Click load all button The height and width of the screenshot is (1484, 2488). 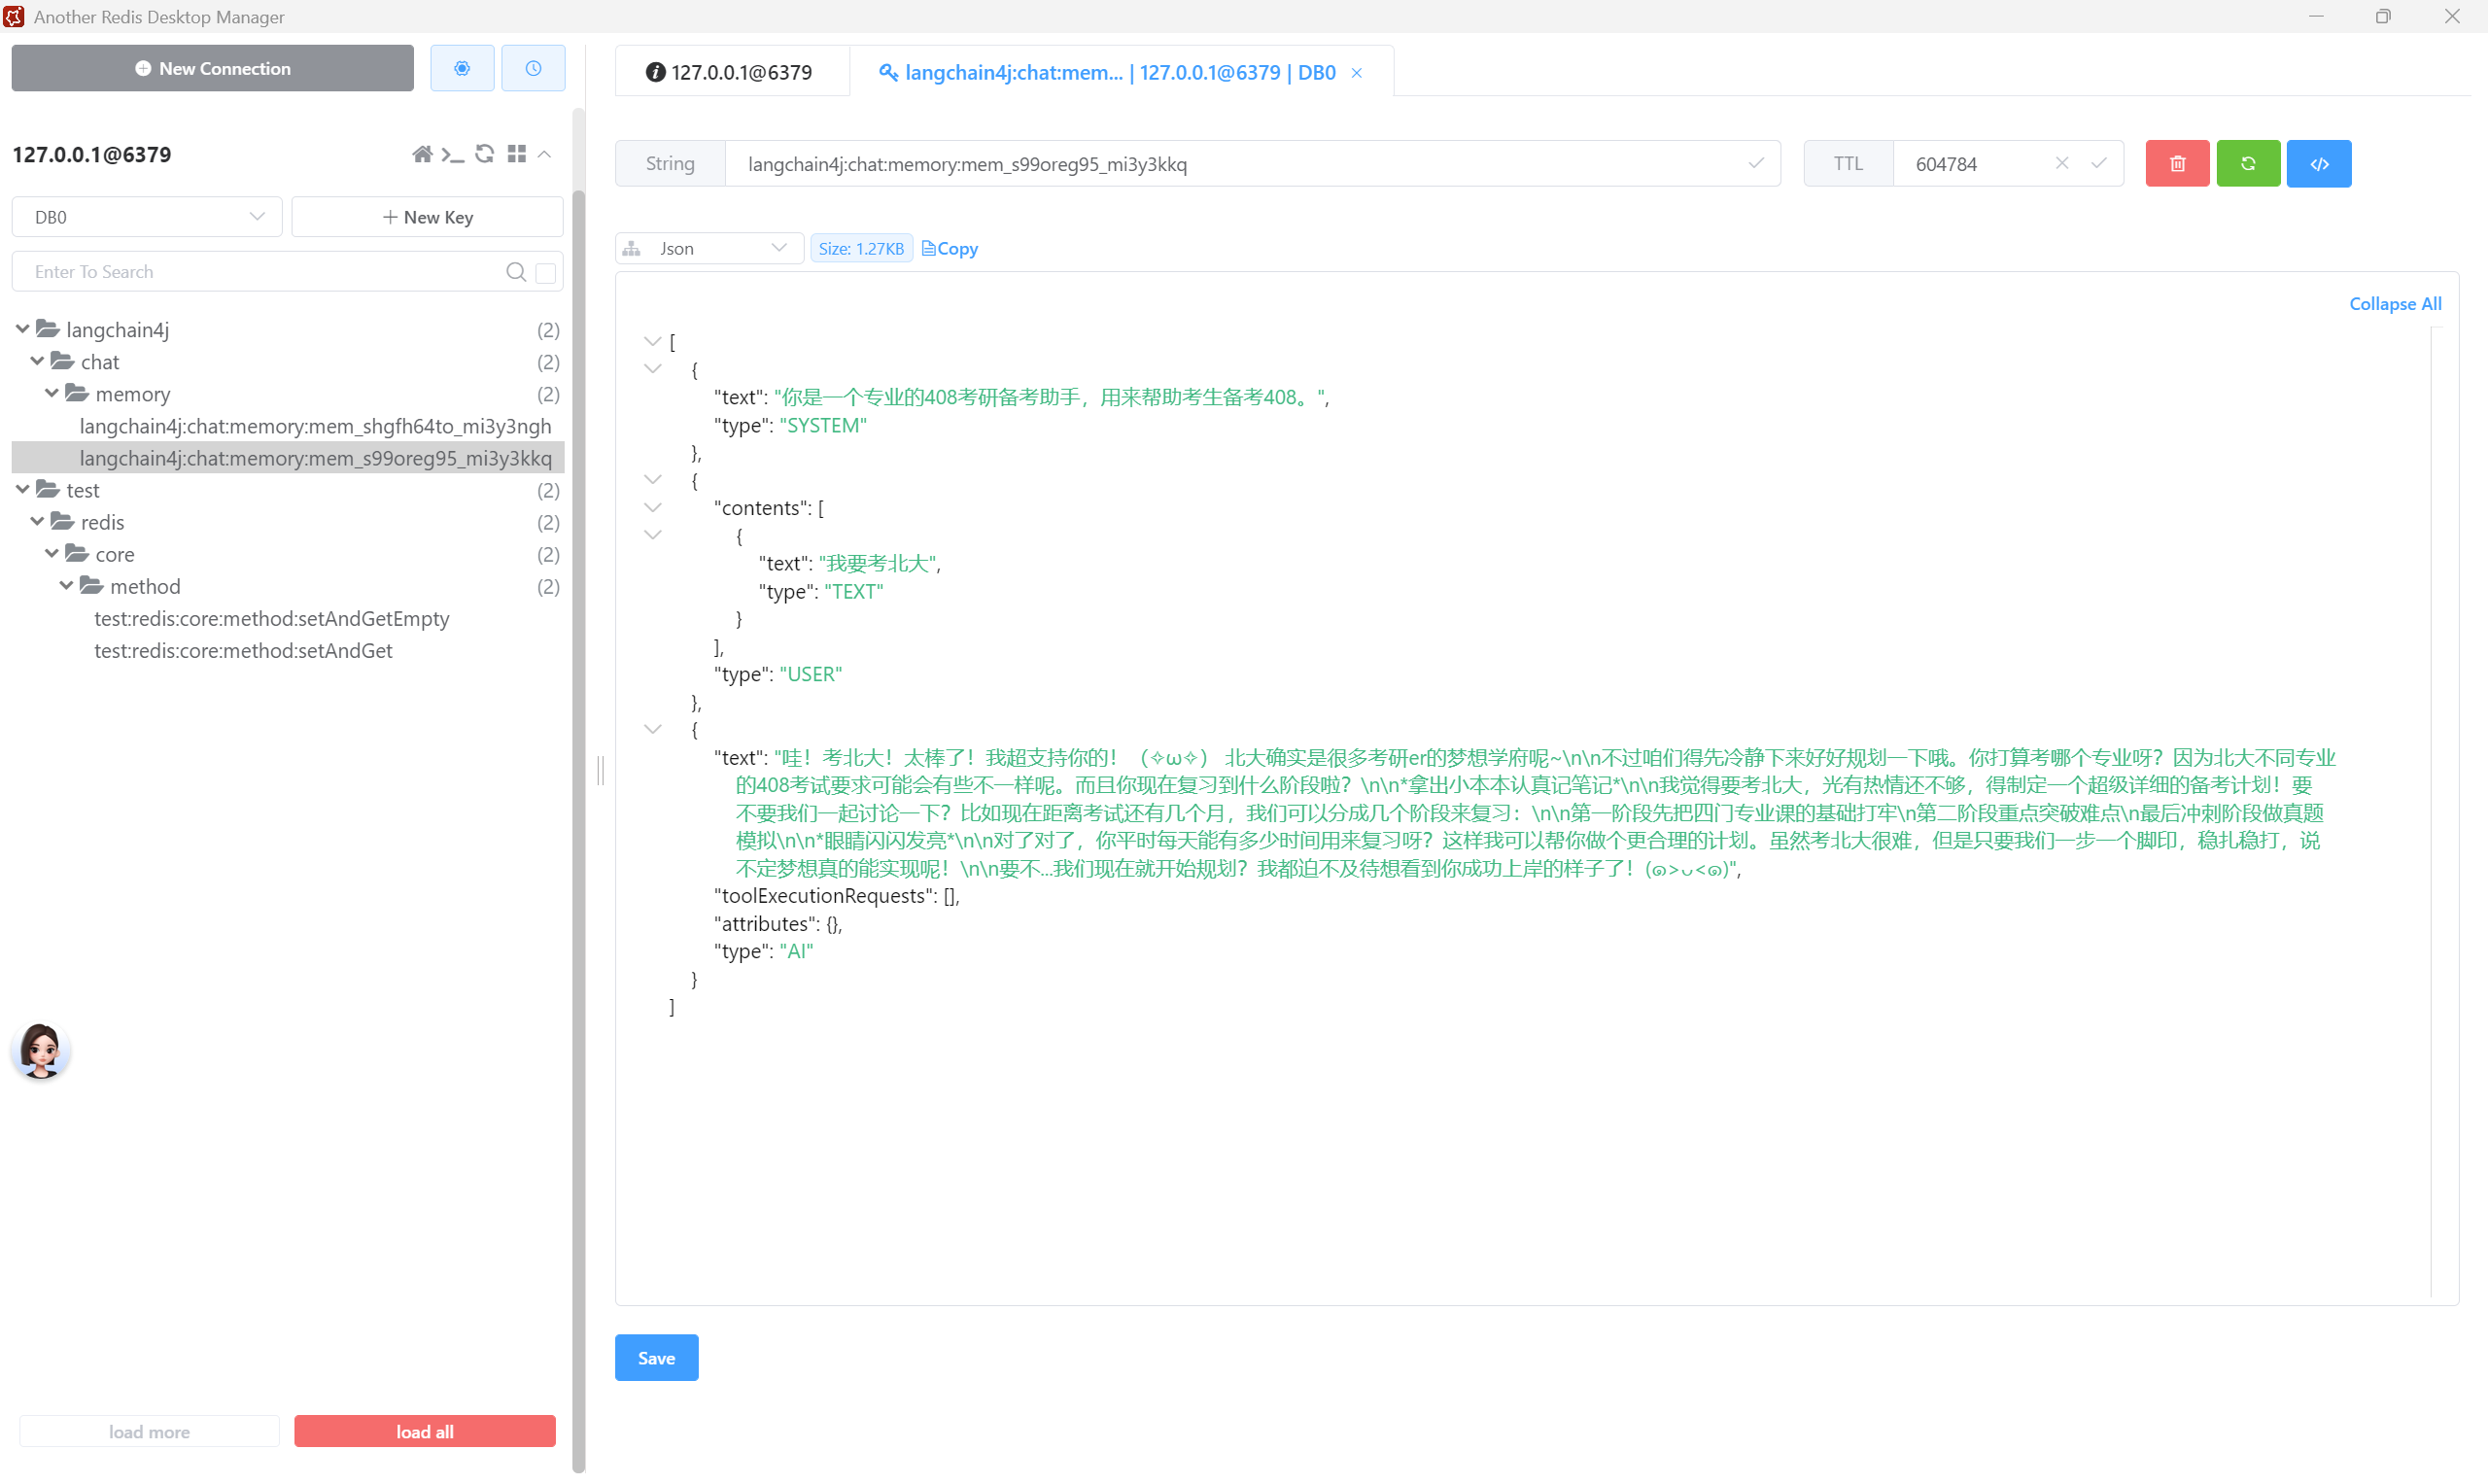(x=425, y=1431)
